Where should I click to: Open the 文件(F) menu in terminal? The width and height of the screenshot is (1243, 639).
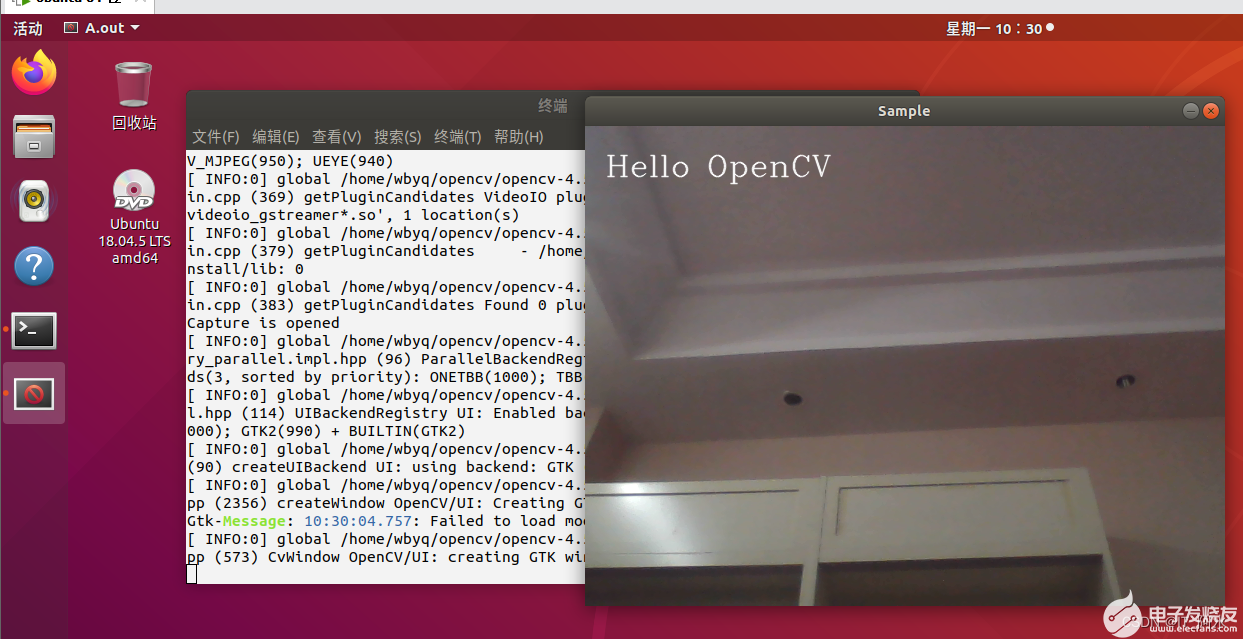[216, 137]
